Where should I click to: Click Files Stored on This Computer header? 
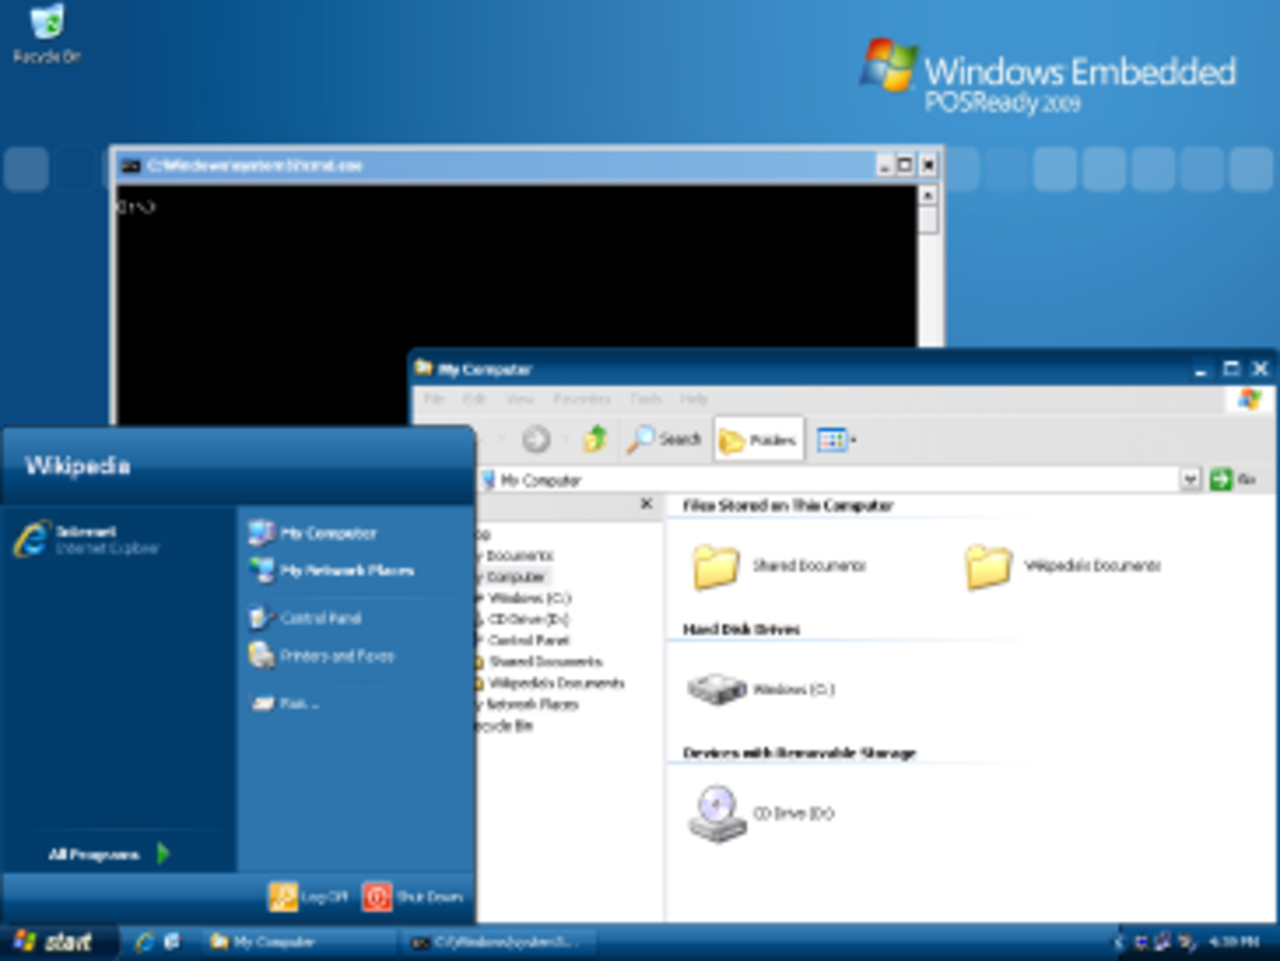(787, 505)
